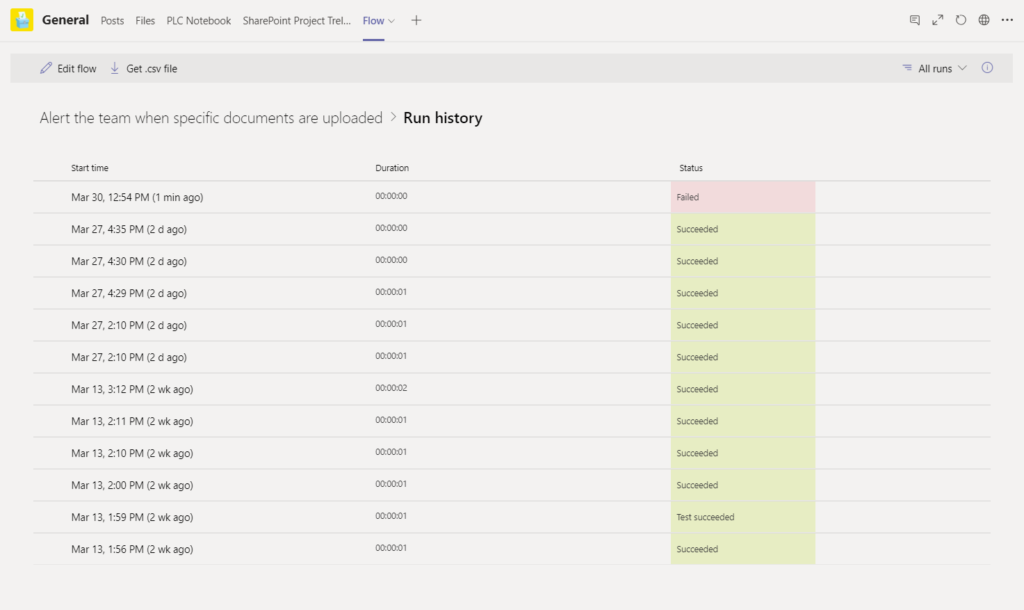This screenshot has height=610, width=1024.
Task: Switch to the Posts tab
Action: click(x=112, y=20)
